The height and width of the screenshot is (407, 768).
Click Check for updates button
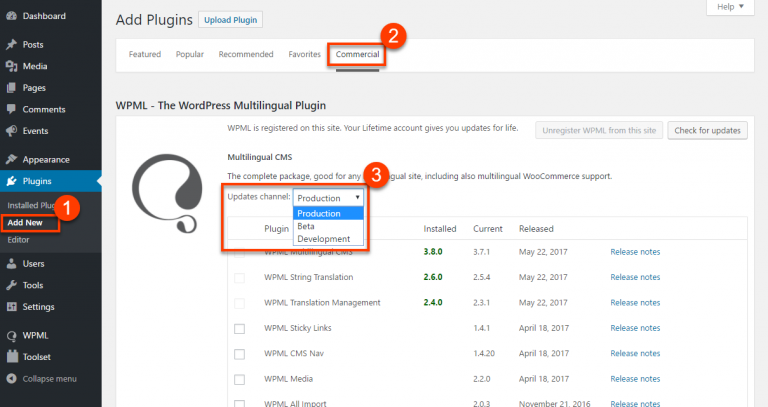pyautogui.click(x=707, y=130)
